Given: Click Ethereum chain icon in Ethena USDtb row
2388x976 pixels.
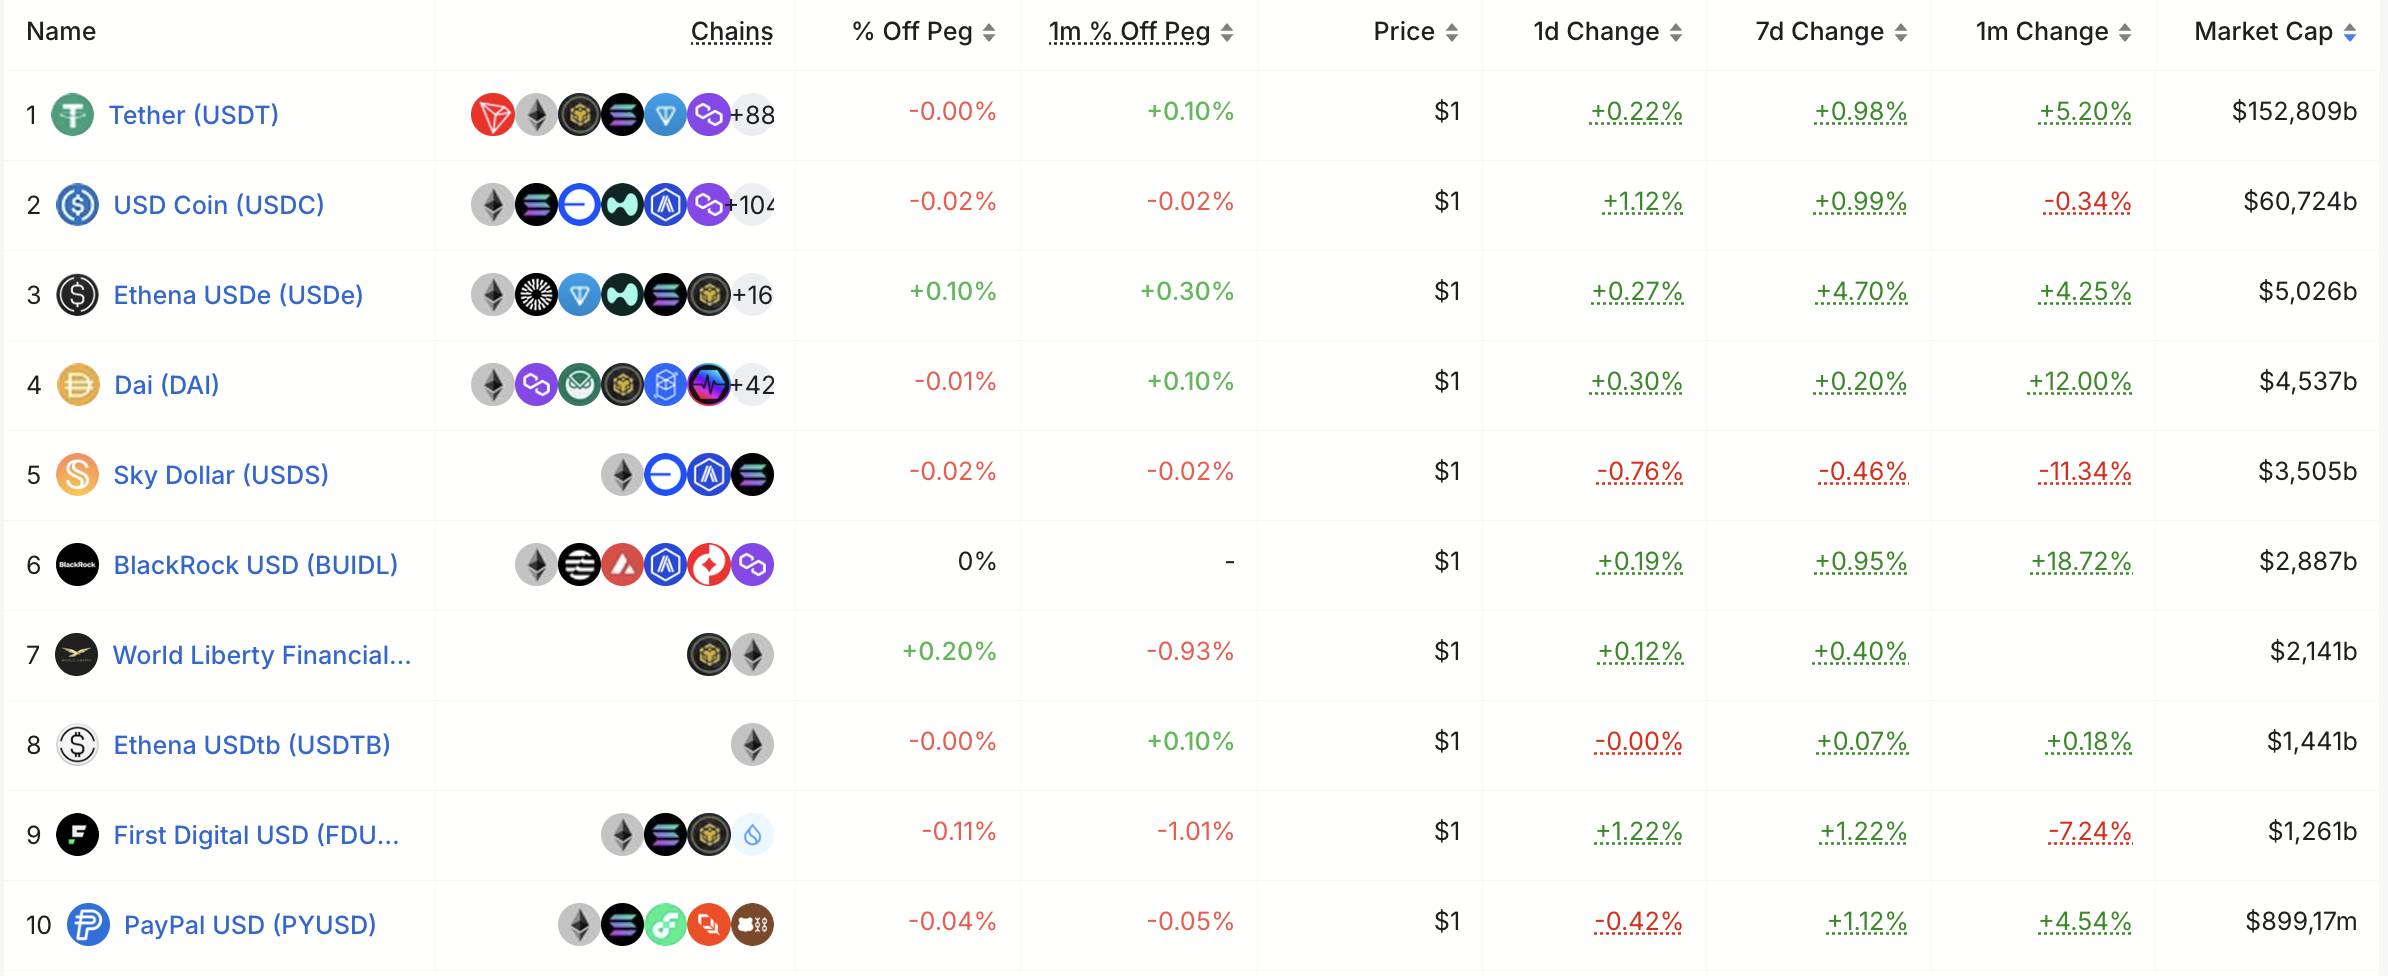Looking at the screenshot, I should point(752,745).
